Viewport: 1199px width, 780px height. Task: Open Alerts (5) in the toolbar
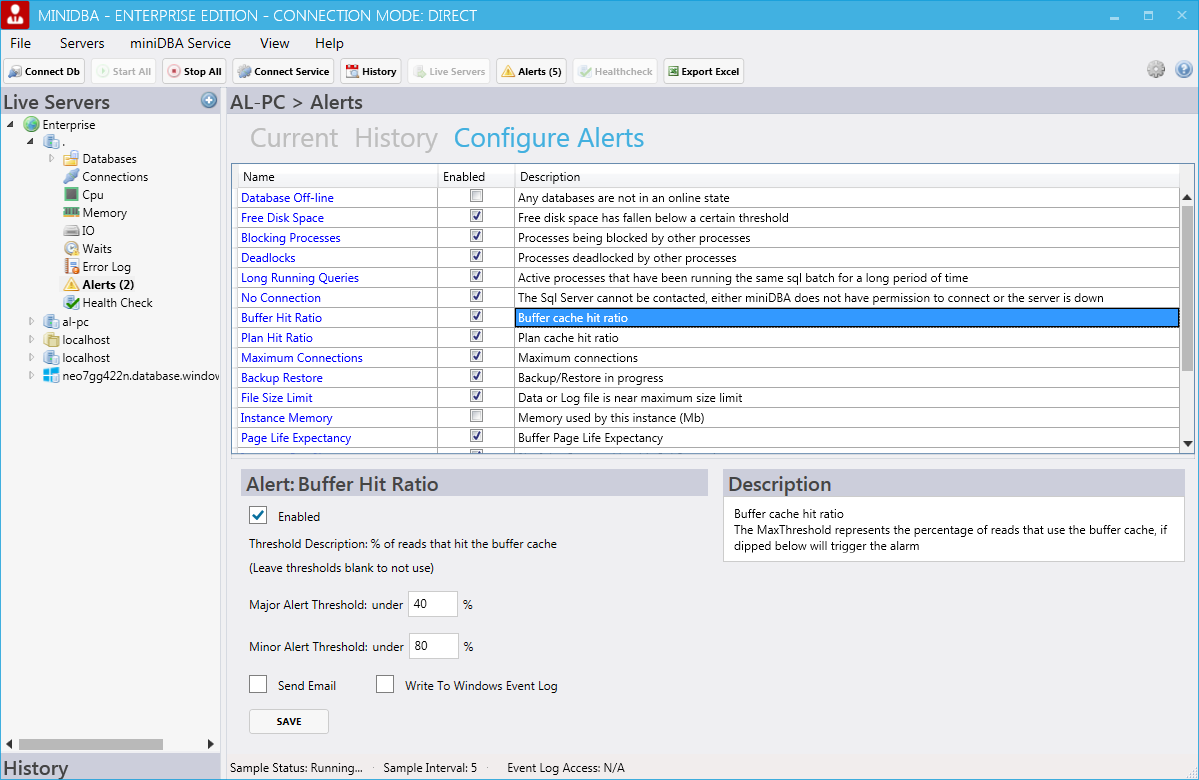click(x=531, y=71)
